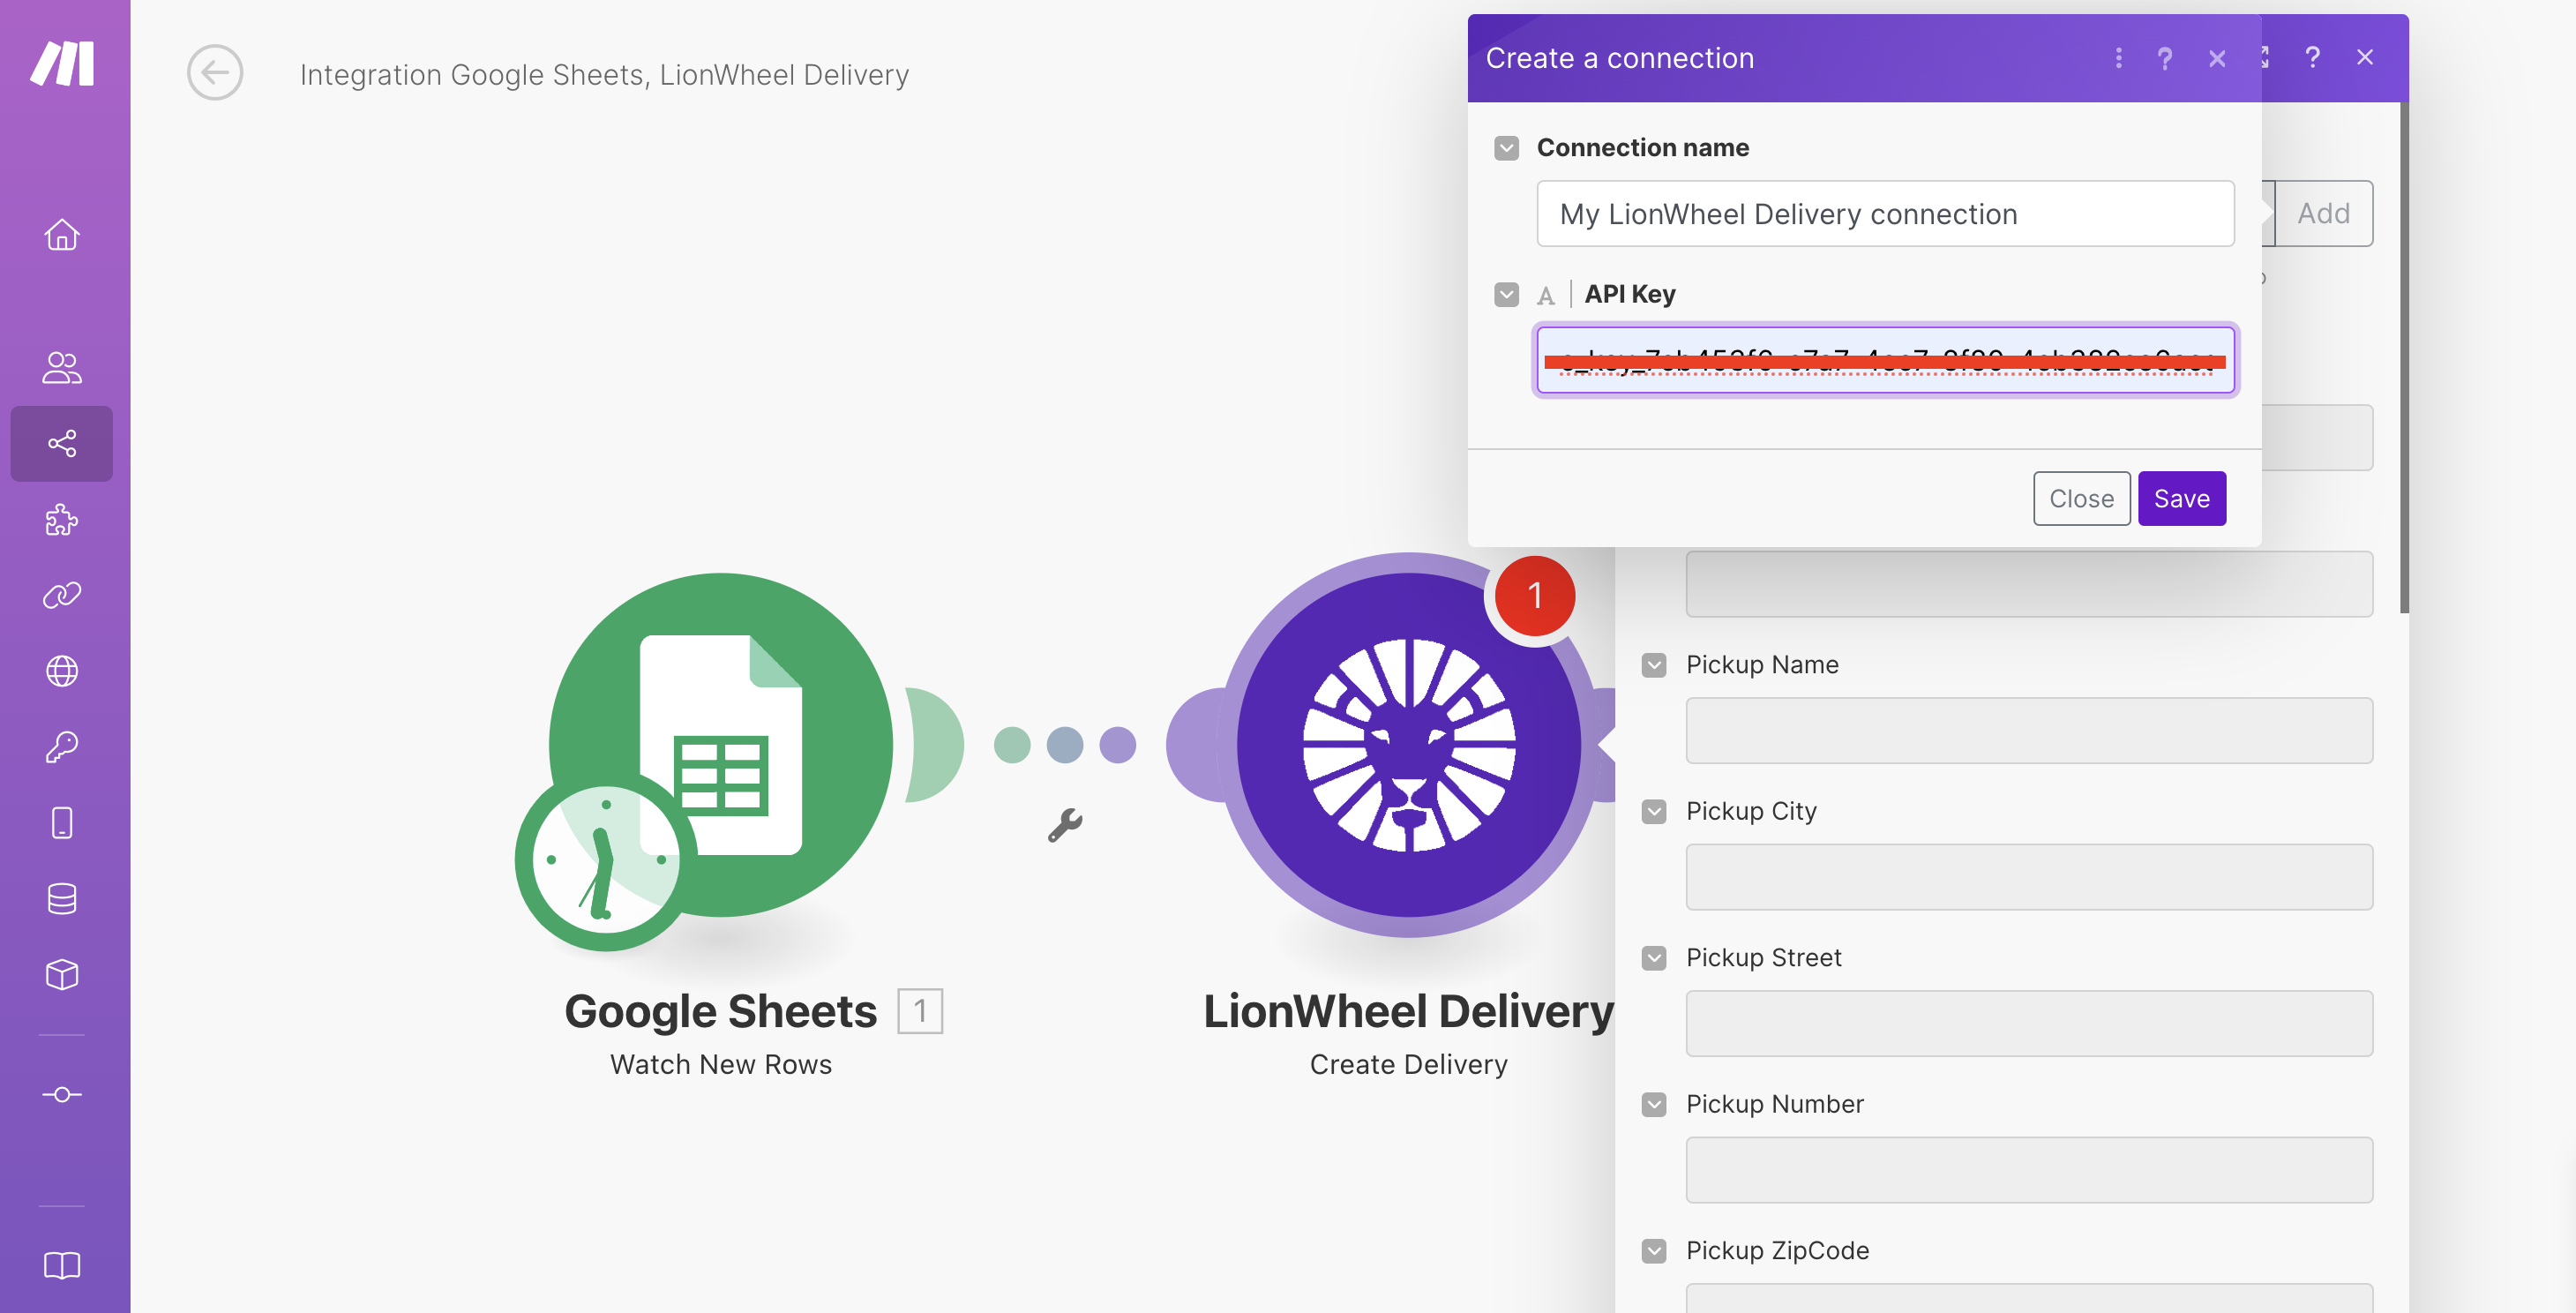The height and width of the screenshot is (1313, 2576).
Task: Click the Pickup City input field
Action: tap(2029, 877)
